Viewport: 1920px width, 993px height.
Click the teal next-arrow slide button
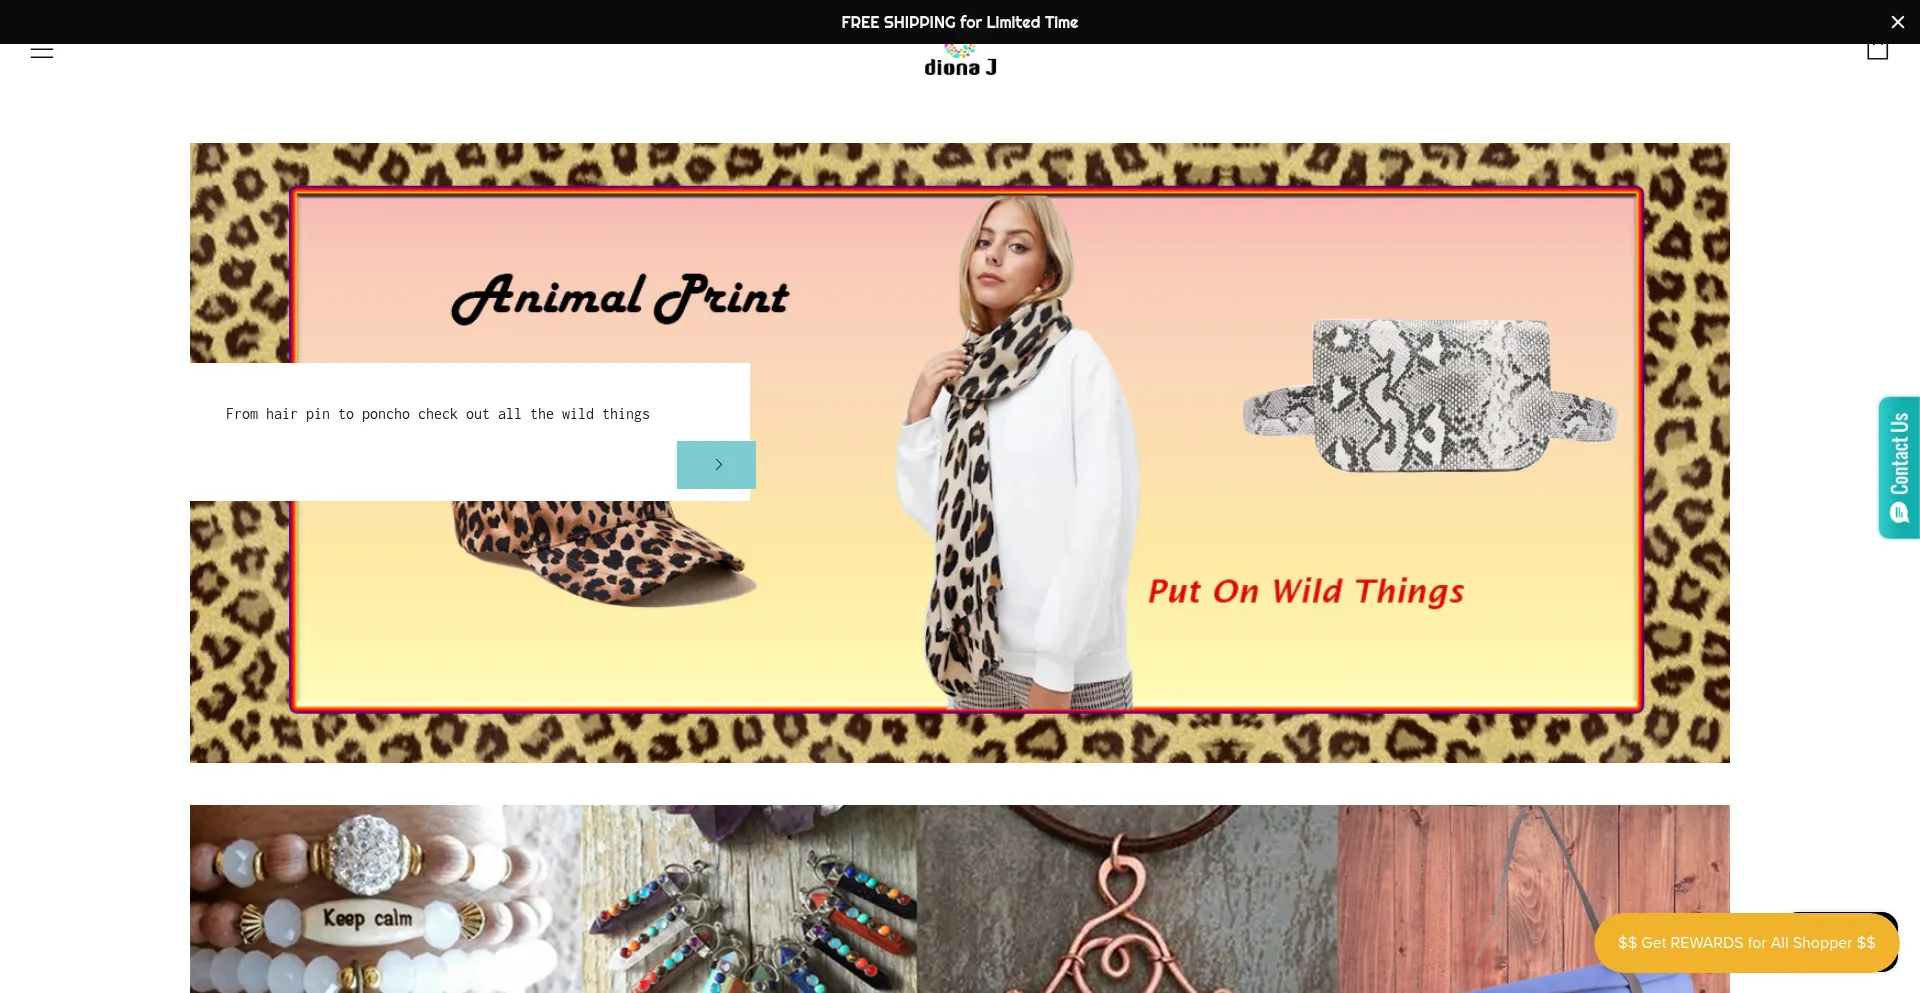coord(716,465)
